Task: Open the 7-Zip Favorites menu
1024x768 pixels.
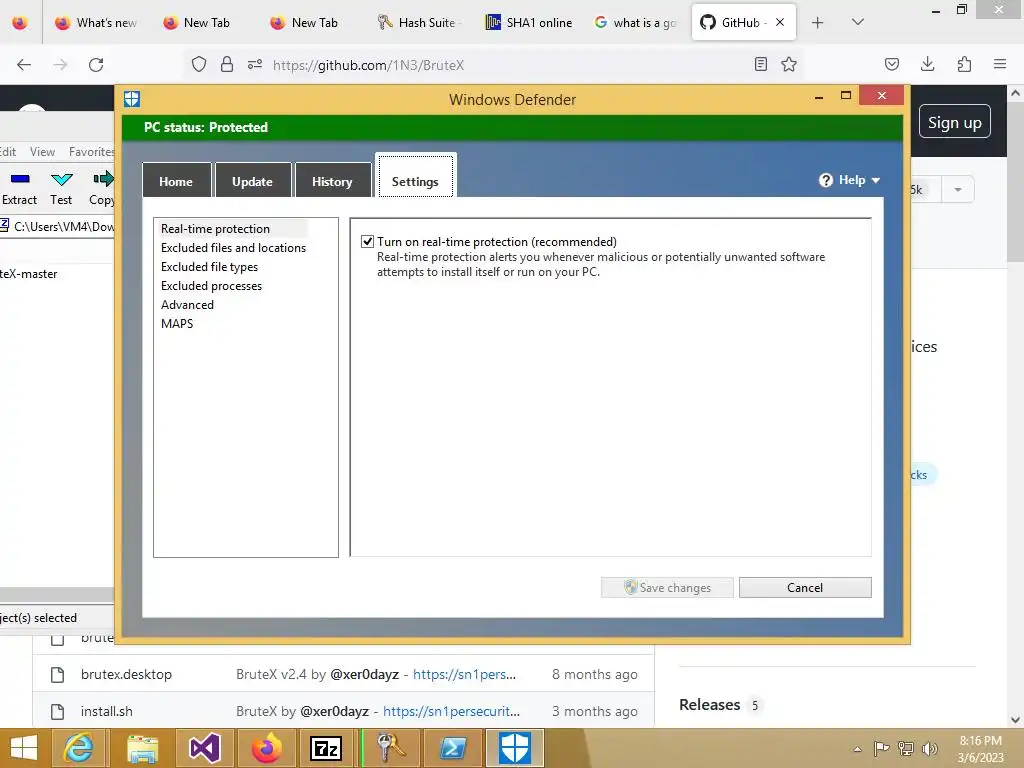Action: (91, 152)
